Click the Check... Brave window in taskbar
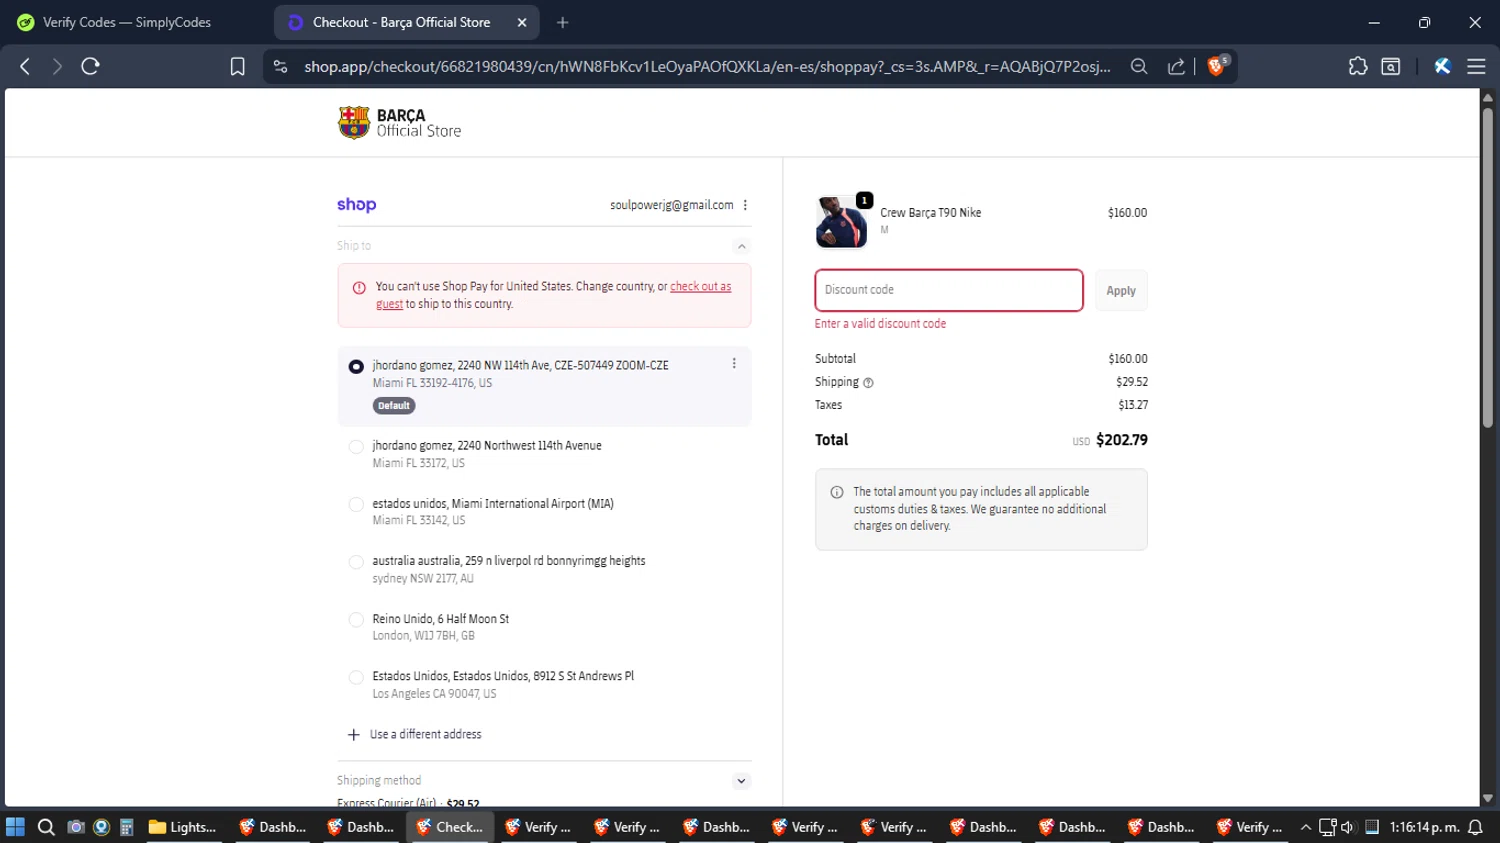This screenshot has height=843, width=1500. [450, 827]
